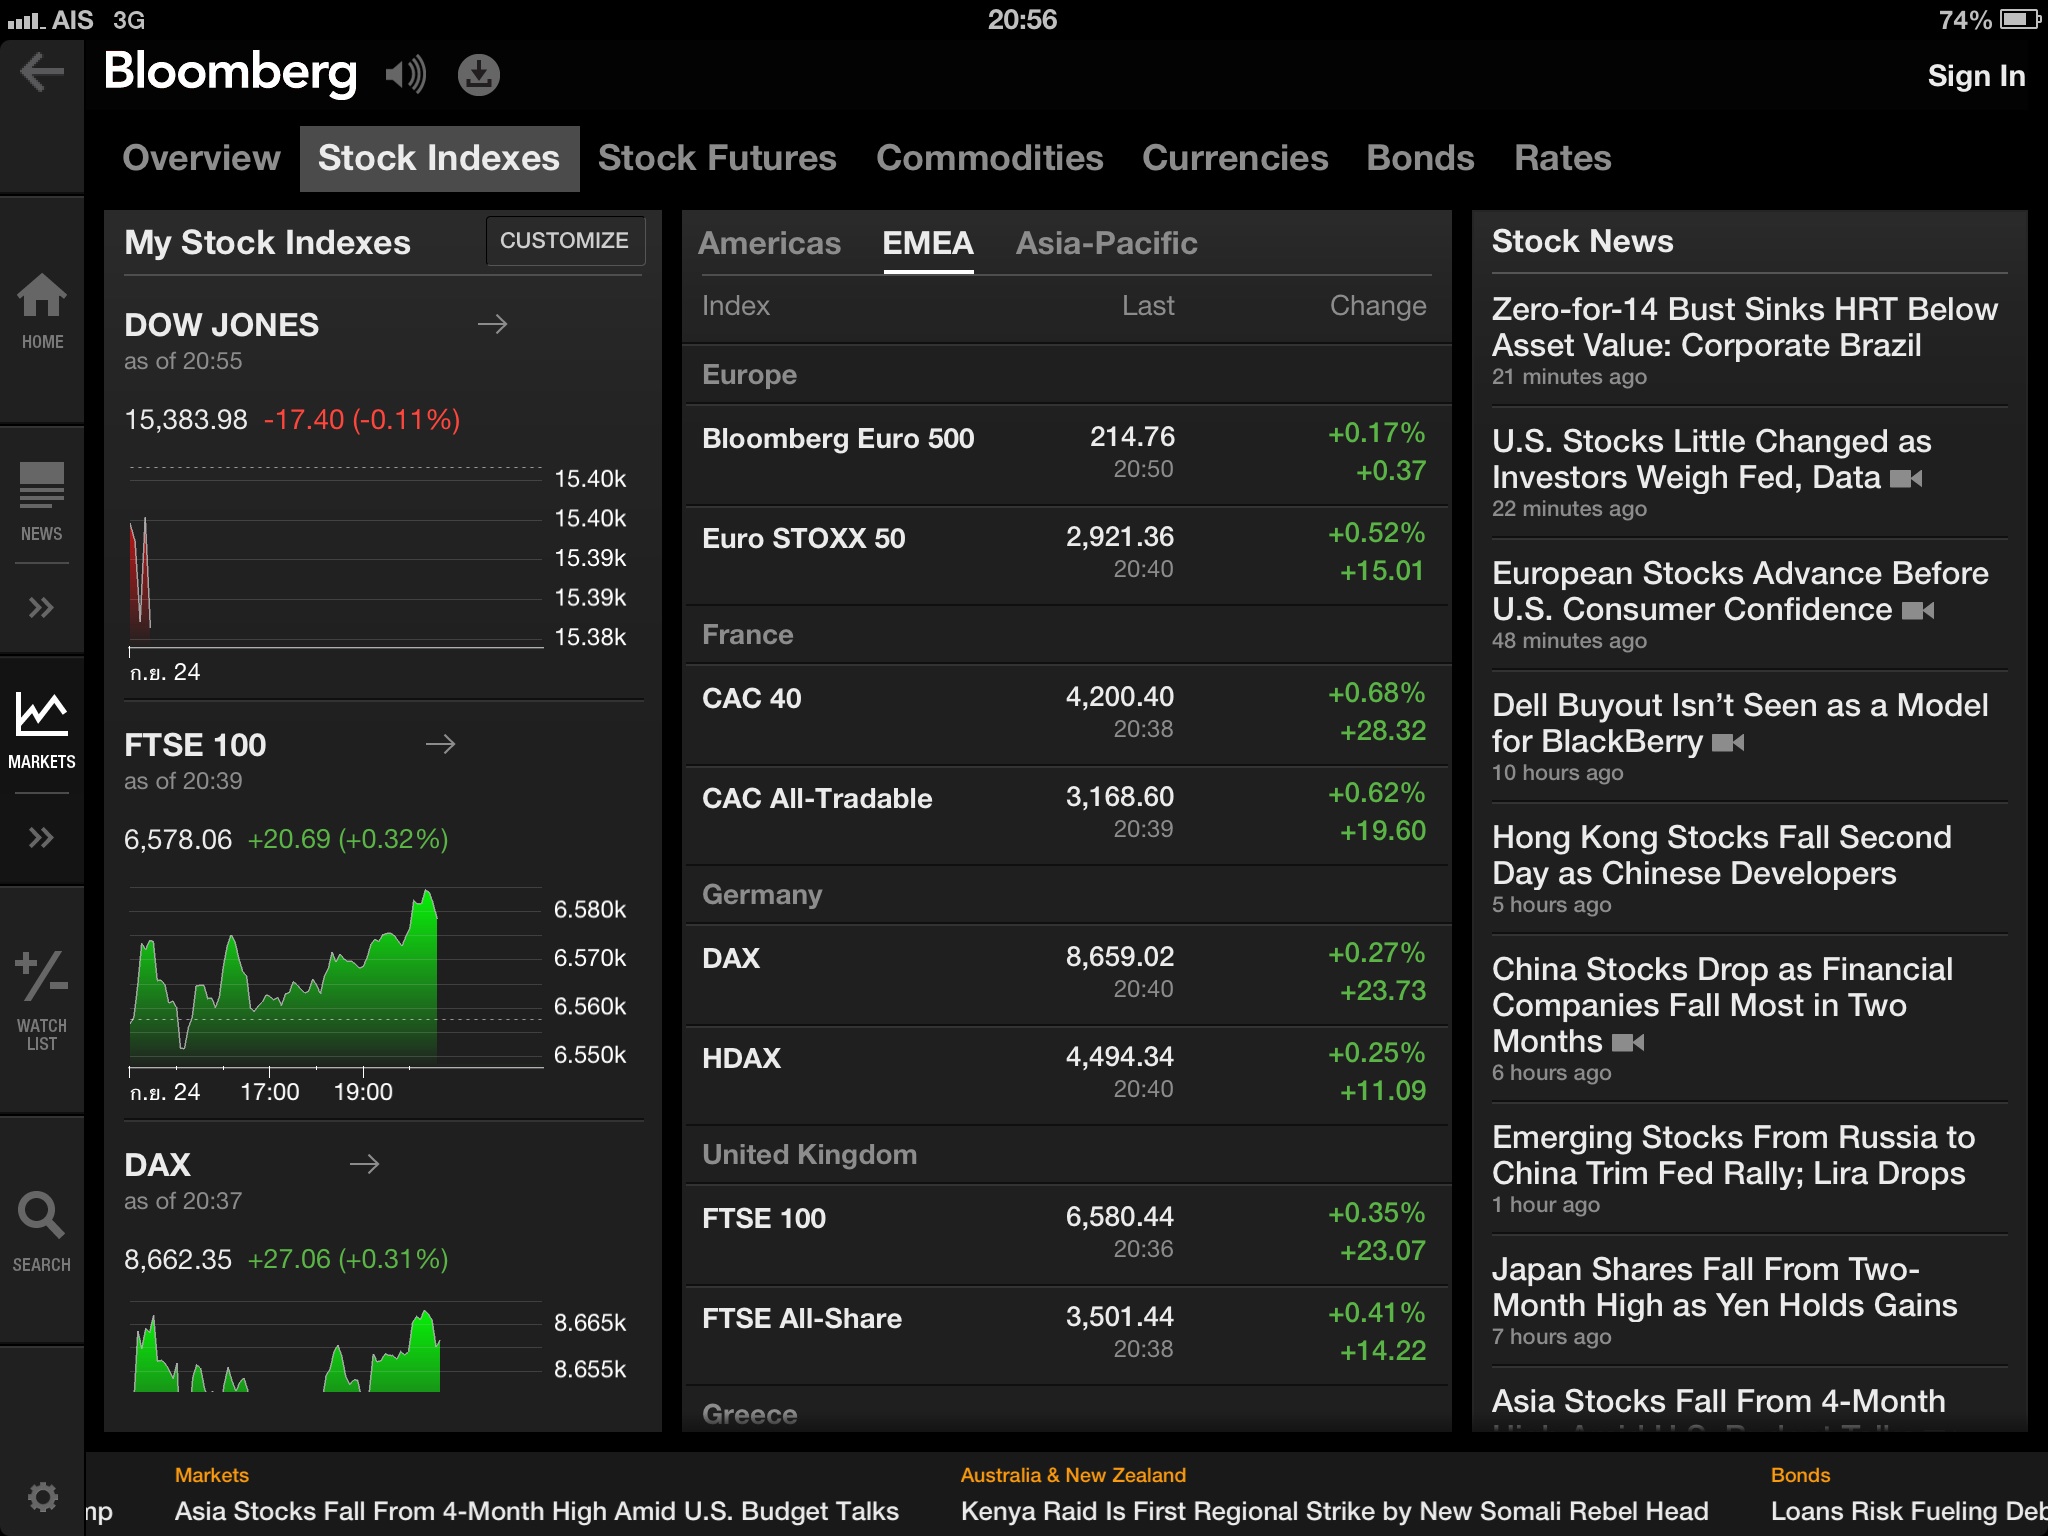This screenshot has height=1536, width=2048.
Task: Tap the Index column header
Action: click(736, 306)
